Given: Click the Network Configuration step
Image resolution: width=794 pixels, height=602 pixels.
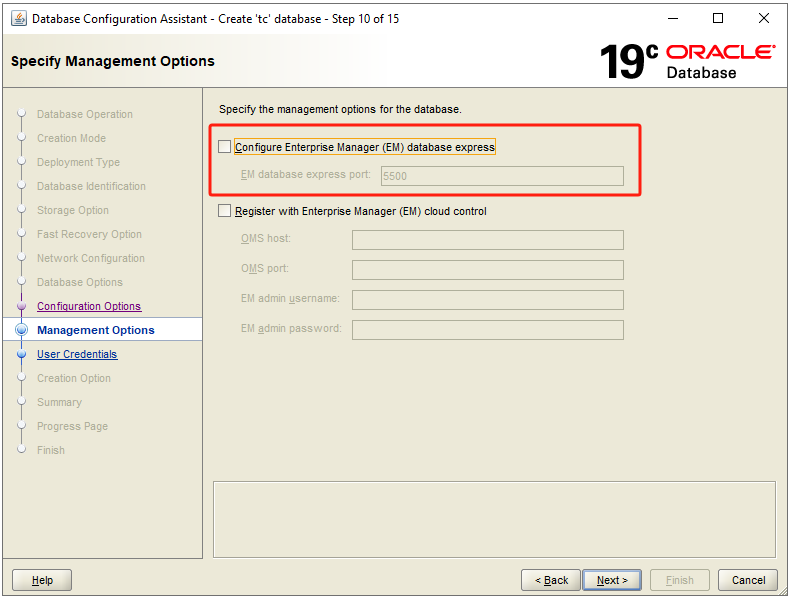Looking at the screenshot, I should (91, 258).
